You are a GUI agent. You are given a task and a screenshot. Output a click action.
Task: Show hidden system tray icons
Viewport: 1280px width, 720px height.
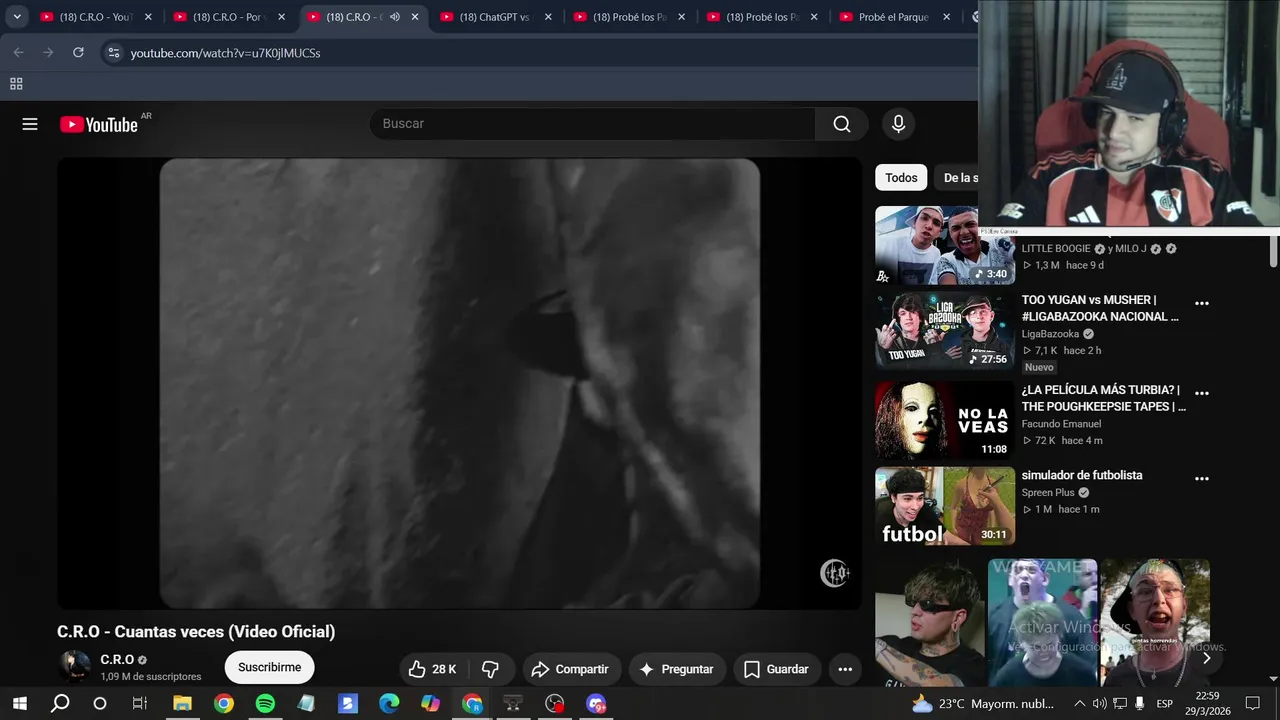(1079, 704)
